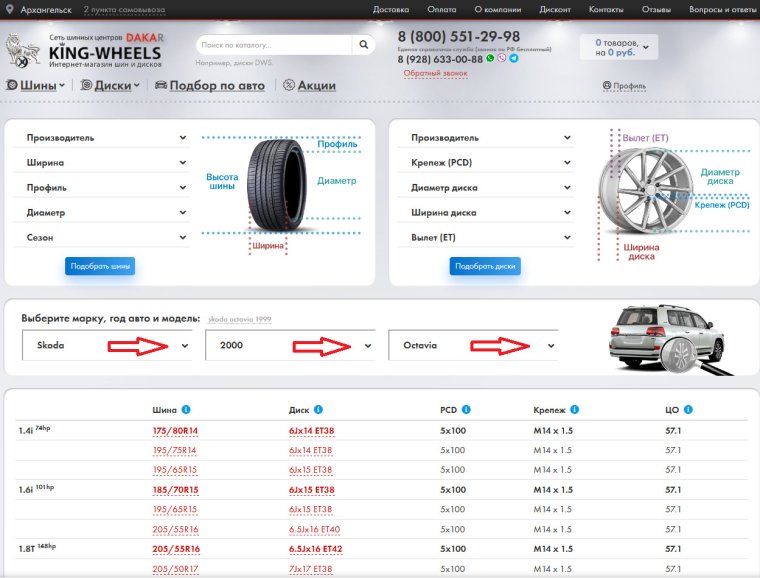Expand the tire Производитель dropdown
Screen dimensions: 760x578
[100, 138]
